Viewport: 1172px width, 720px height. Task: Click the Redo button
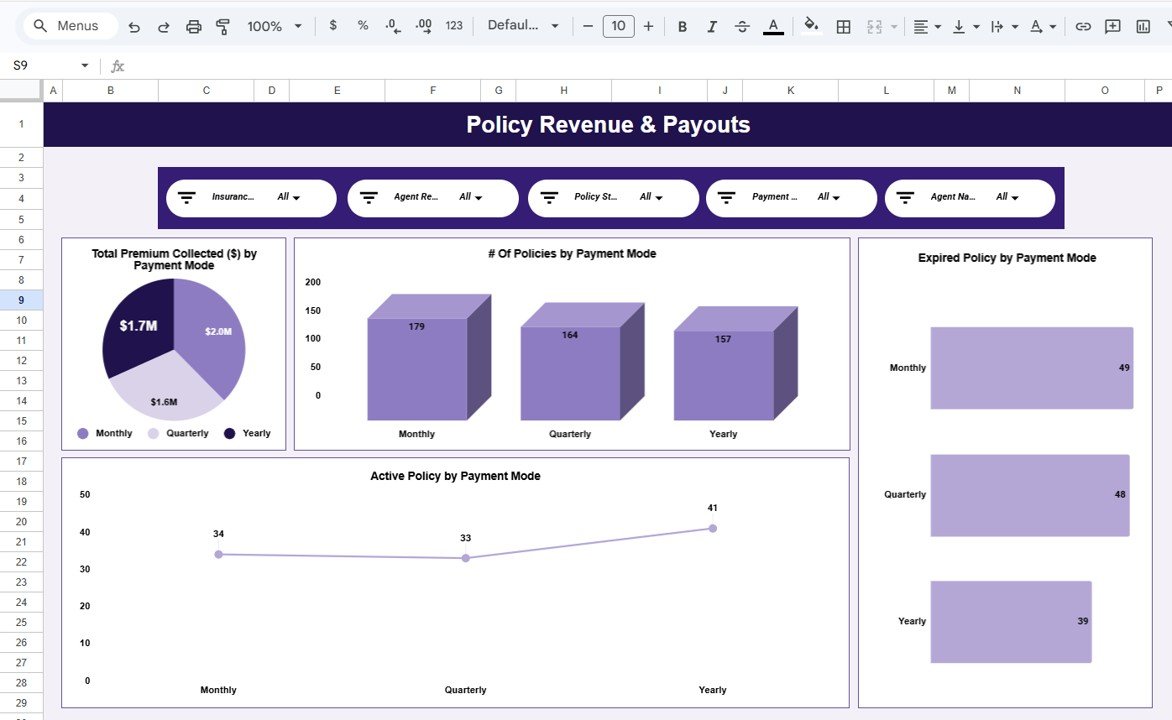click(163, 26)
